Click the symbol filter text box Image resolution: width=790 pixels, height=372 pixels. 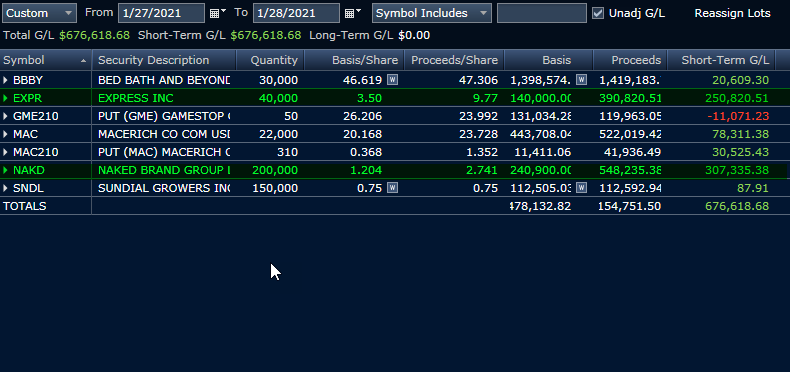[x=542, y=13]
